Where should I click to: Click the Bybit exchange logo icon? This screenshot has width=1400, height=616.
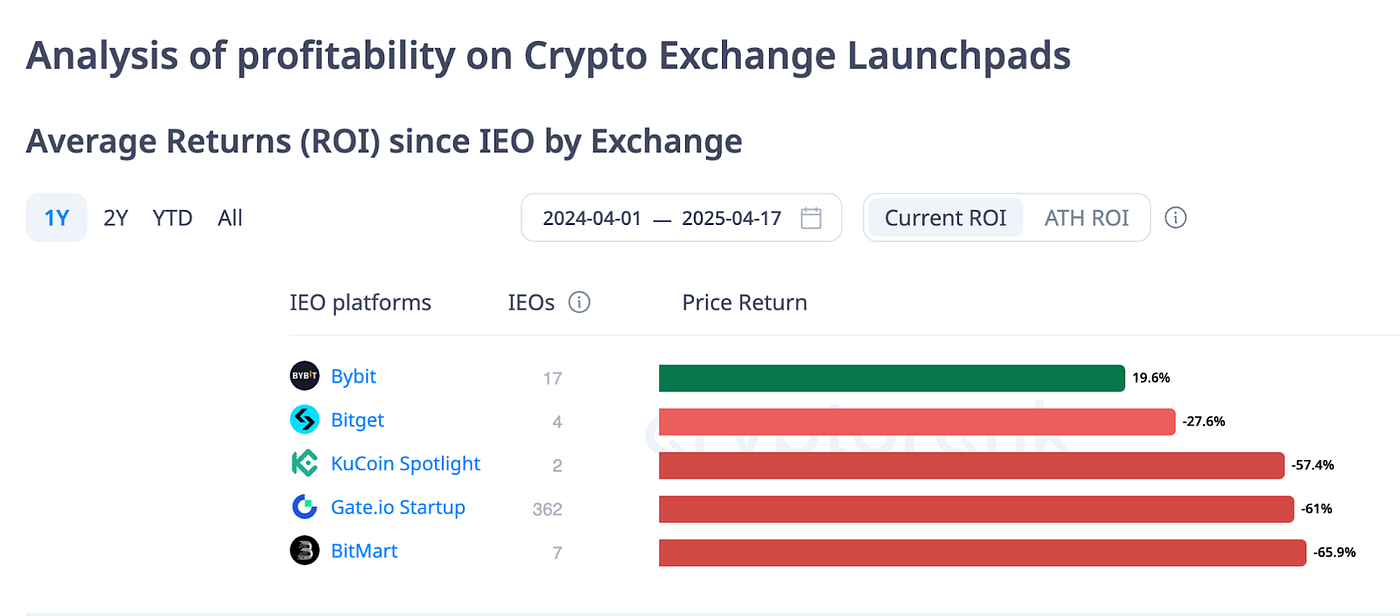pos(304,376)
